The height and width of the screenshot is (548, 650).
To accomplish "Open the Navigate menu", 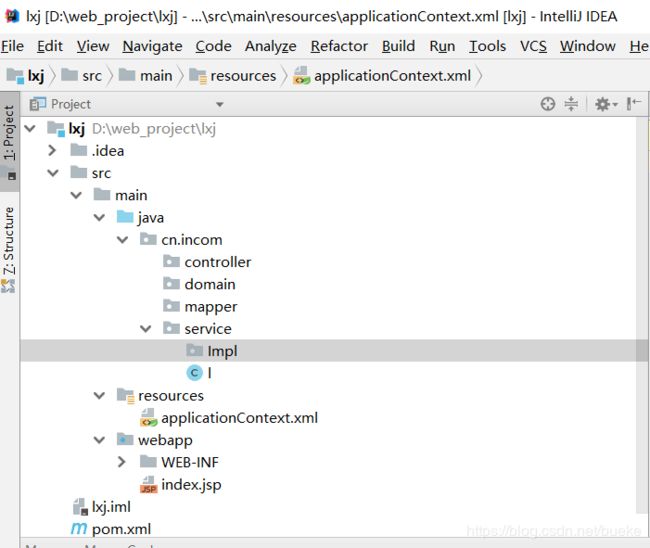I will point(152,46).
